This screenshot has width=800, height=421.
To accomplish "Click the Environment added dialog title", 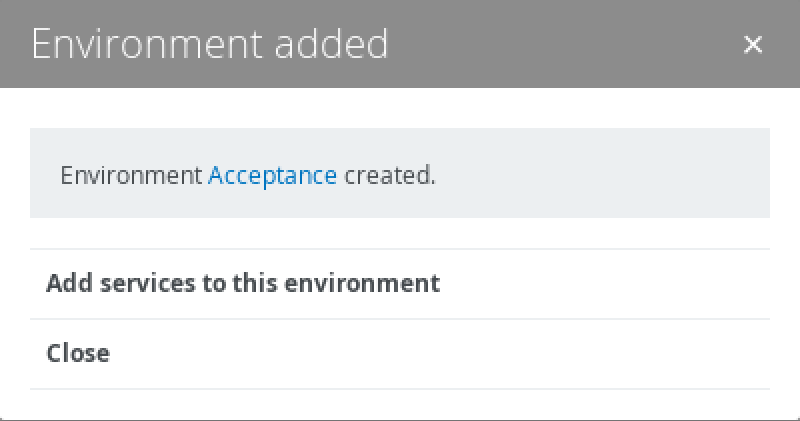I will tap(210, 44).
